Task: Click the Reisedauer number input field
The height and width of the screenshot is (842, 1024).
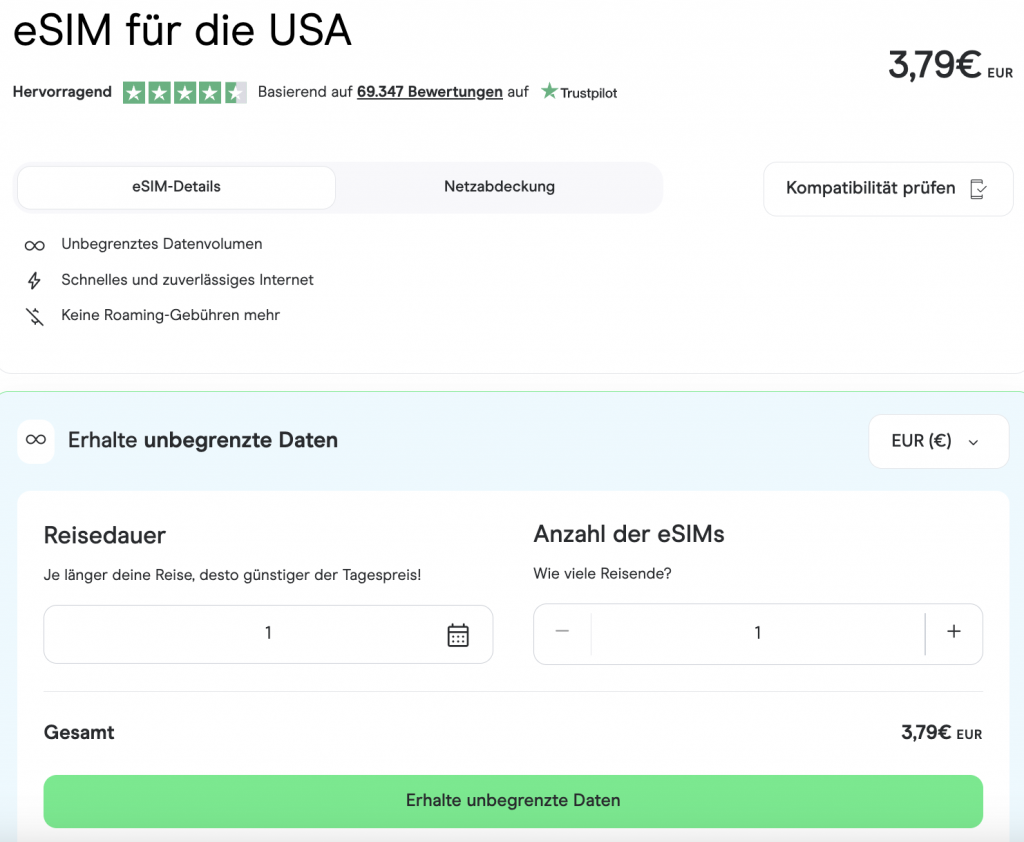Action: (268, 633)
